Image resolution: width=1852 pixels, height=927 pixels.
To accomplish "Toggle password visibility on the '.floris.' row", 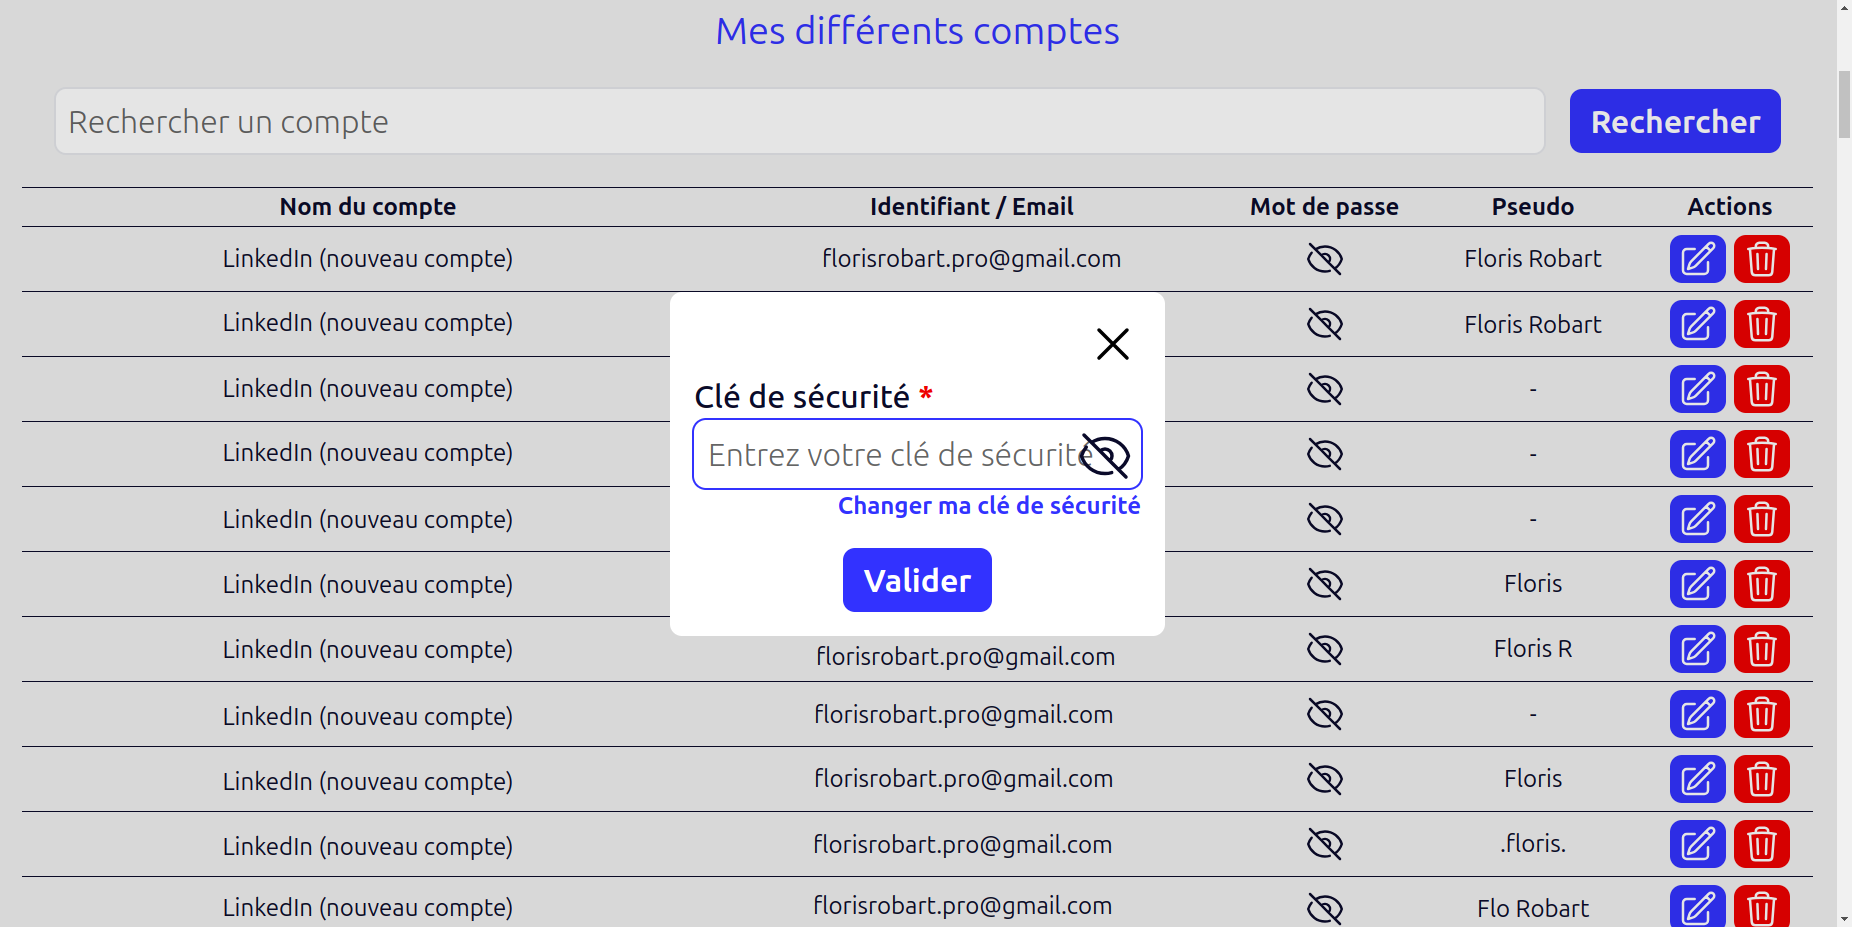I will pyautogui.click(x=1323, y=844).
